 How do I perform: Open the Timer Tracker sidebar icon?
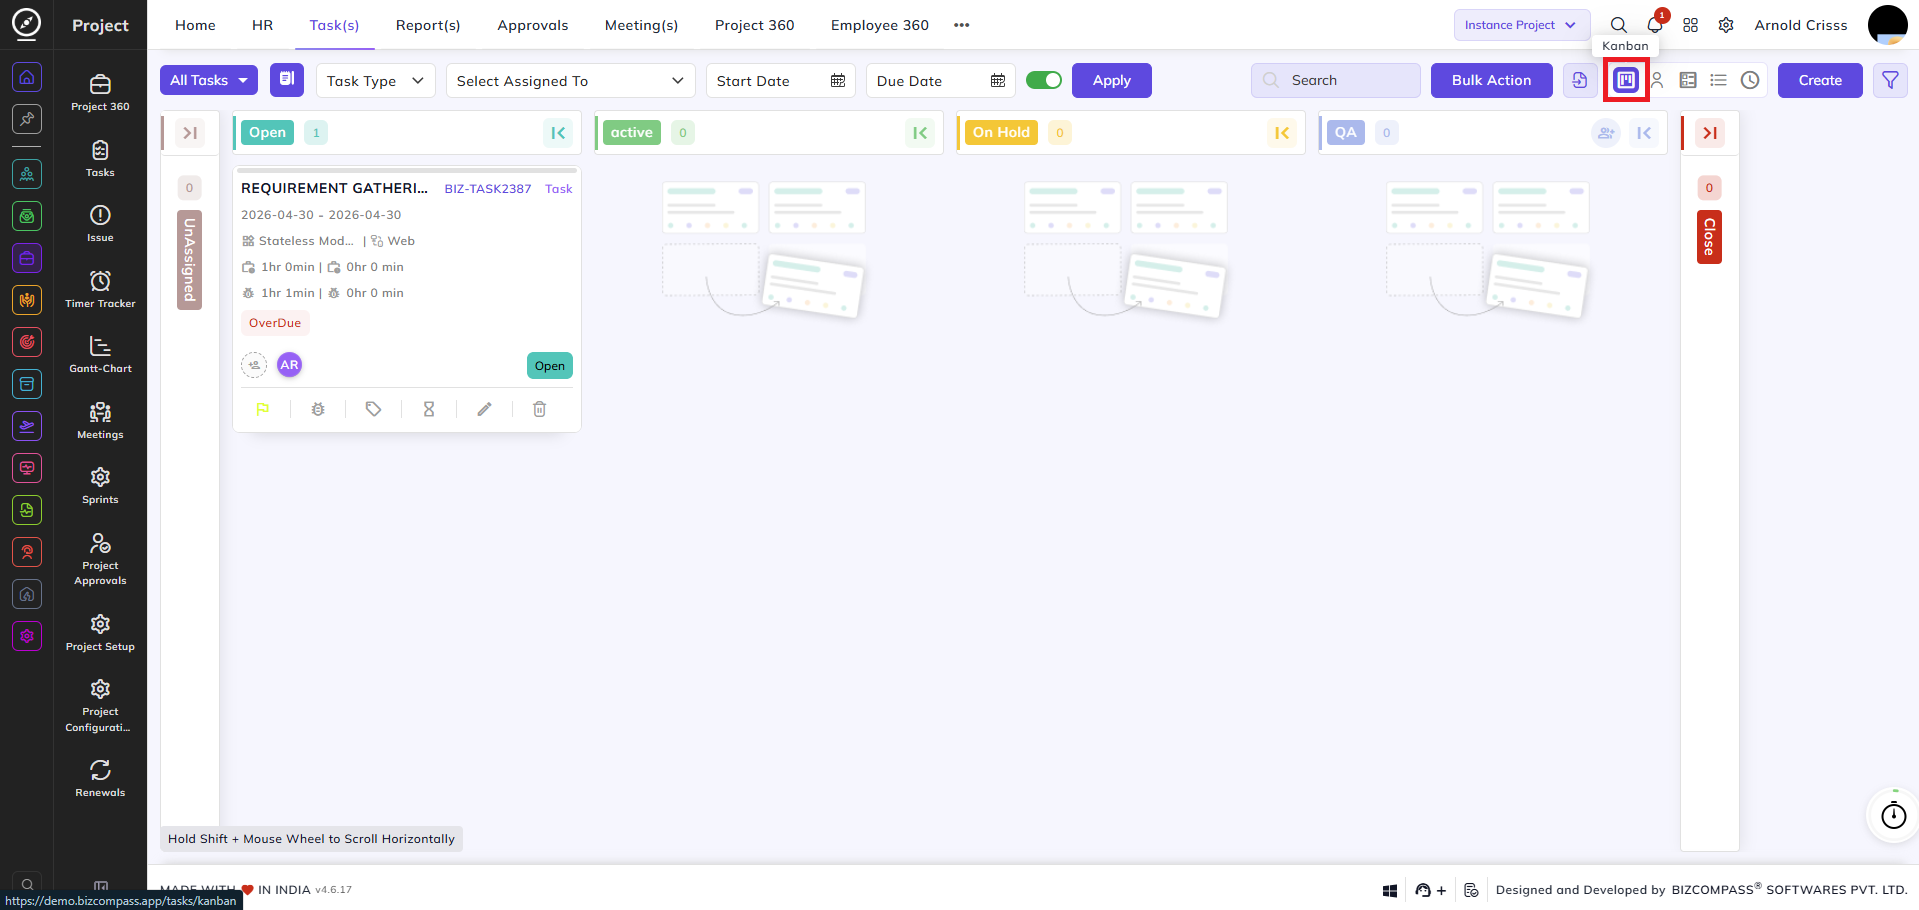(x=100, y=289)
